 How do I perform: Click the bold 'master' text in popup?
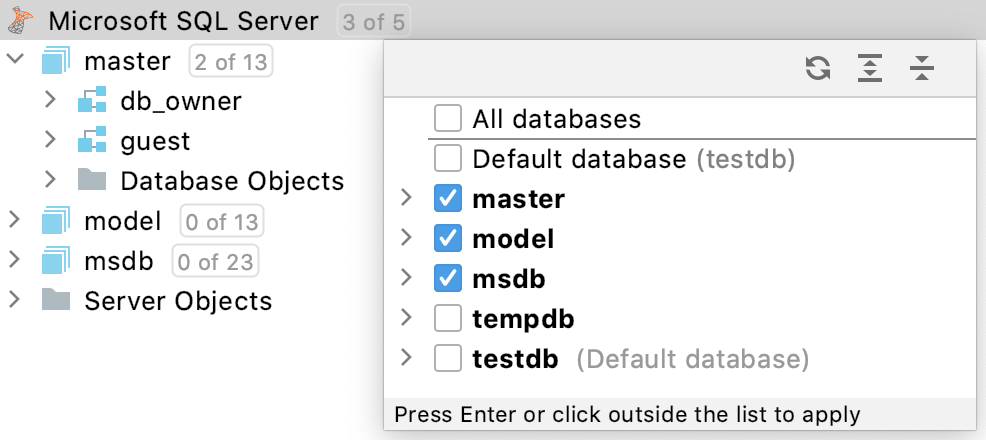coord(519,199)
